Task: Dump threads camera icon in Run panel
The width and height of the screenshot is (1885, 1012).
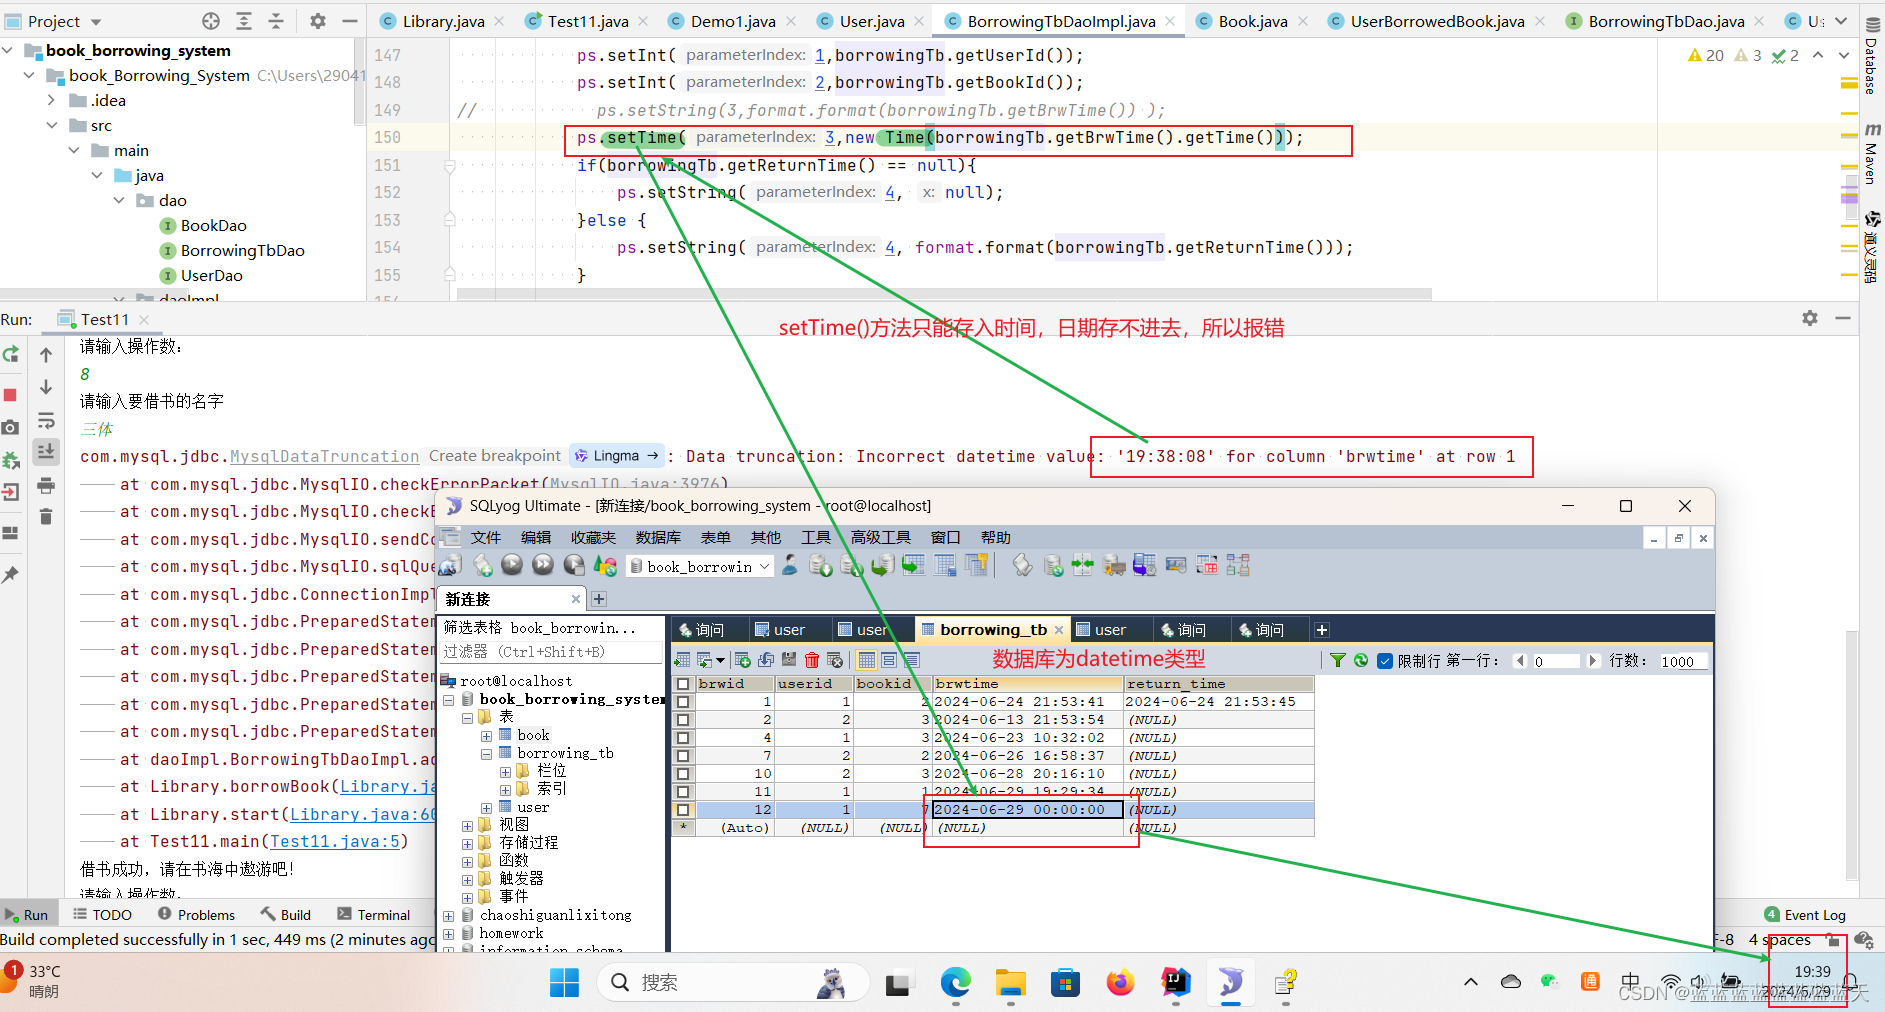Action: (11, 427)
